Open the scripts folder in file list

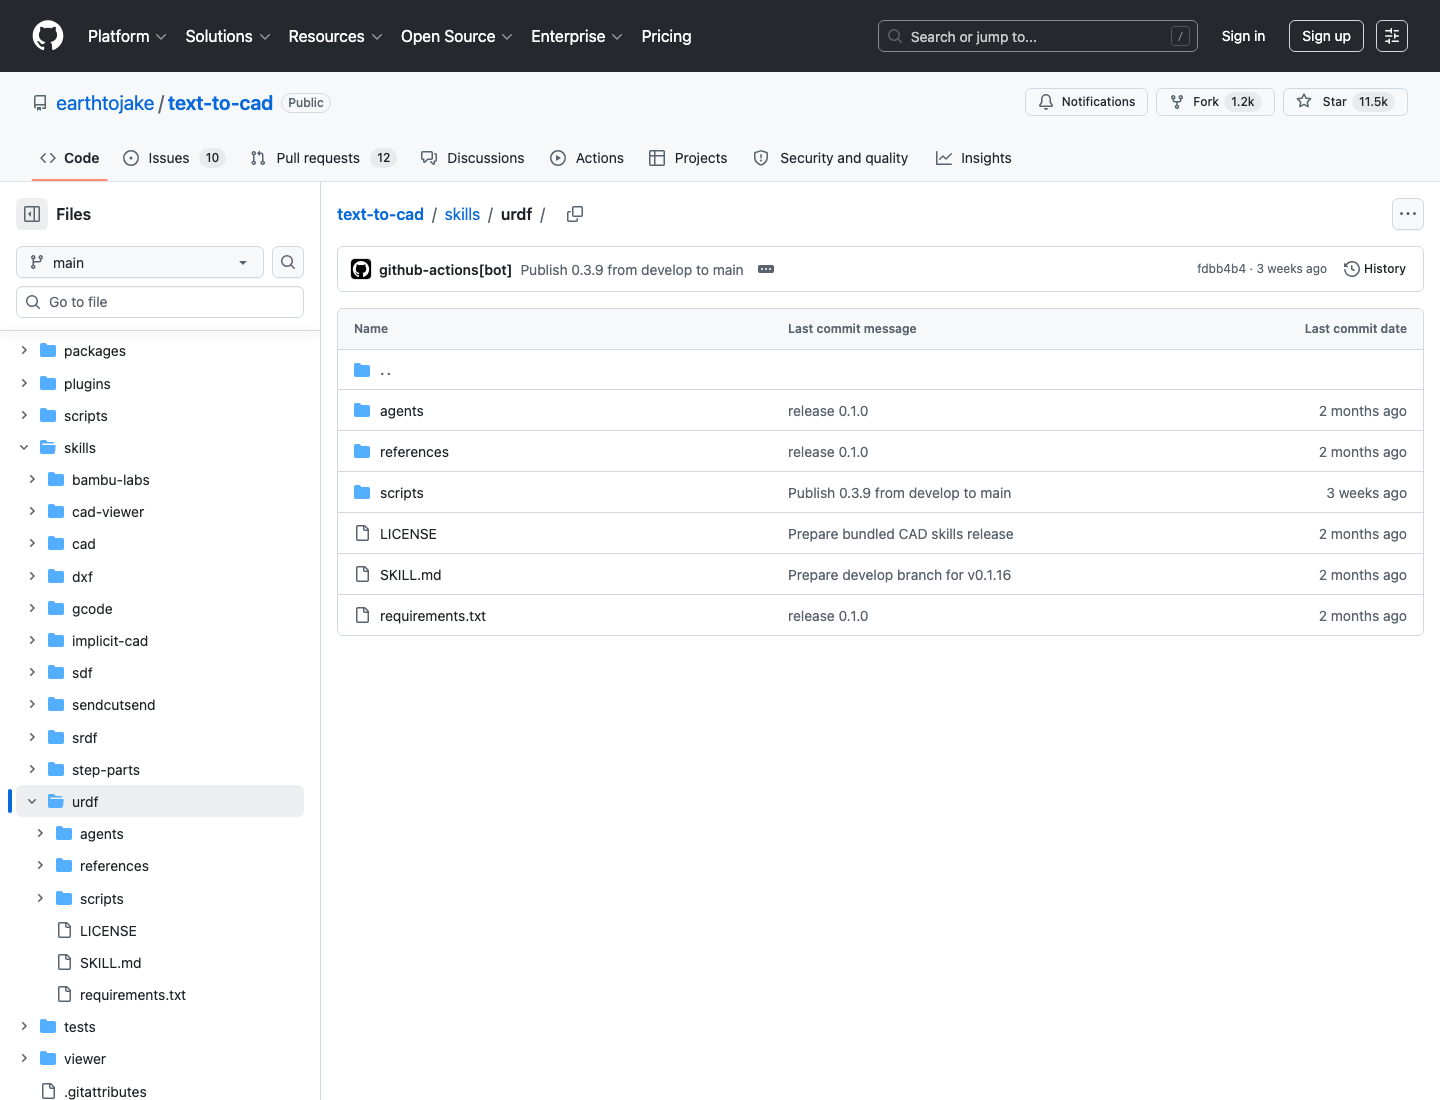point(402,493)
